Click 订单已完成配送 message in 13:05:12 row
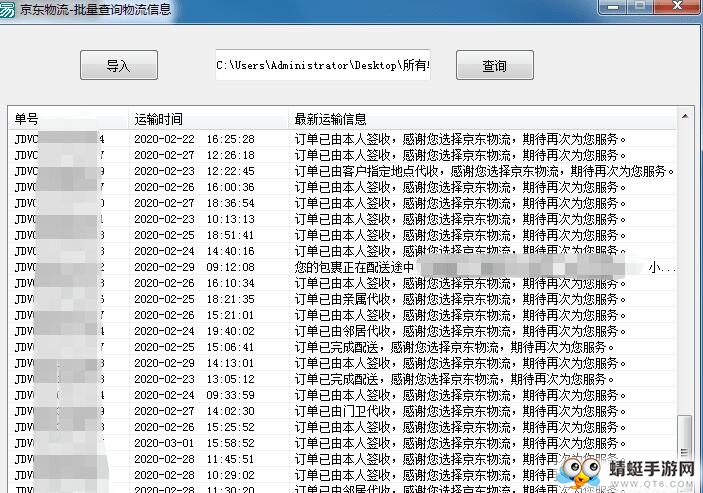703x493 pixels. tap(336, 379)
